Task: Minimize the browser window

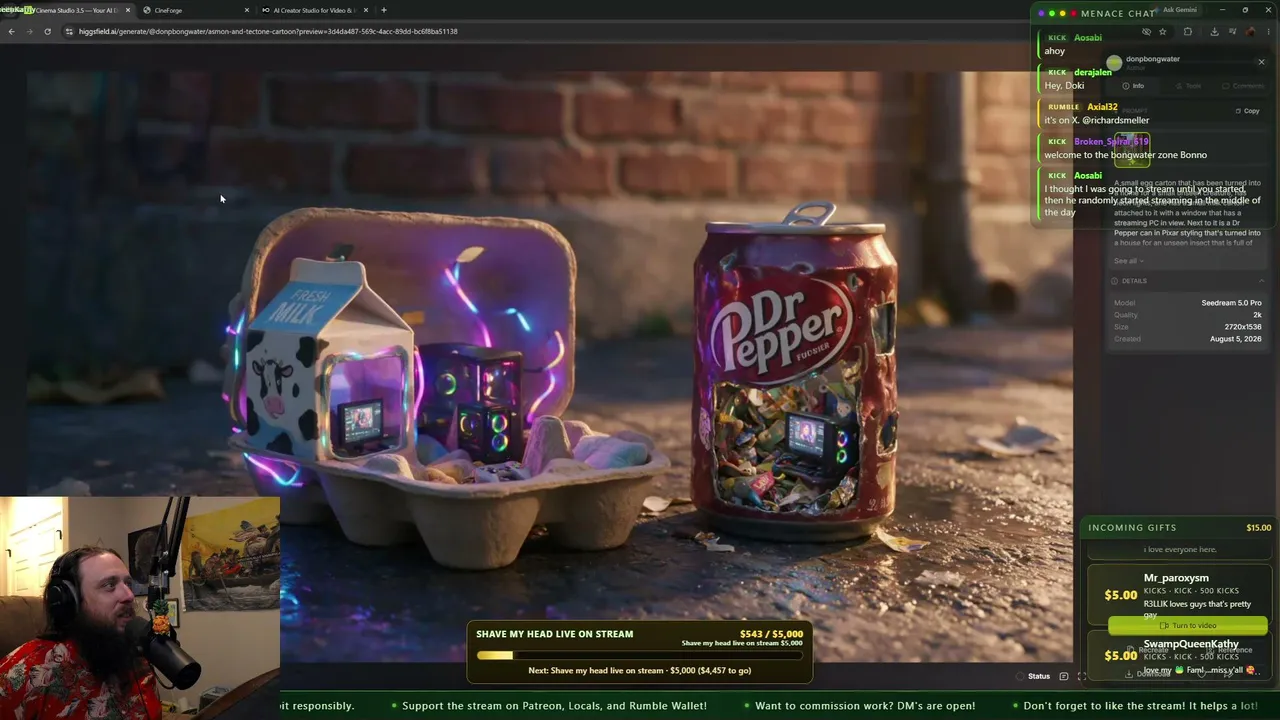Action: pyautogui.click(x=1223, y=10)
